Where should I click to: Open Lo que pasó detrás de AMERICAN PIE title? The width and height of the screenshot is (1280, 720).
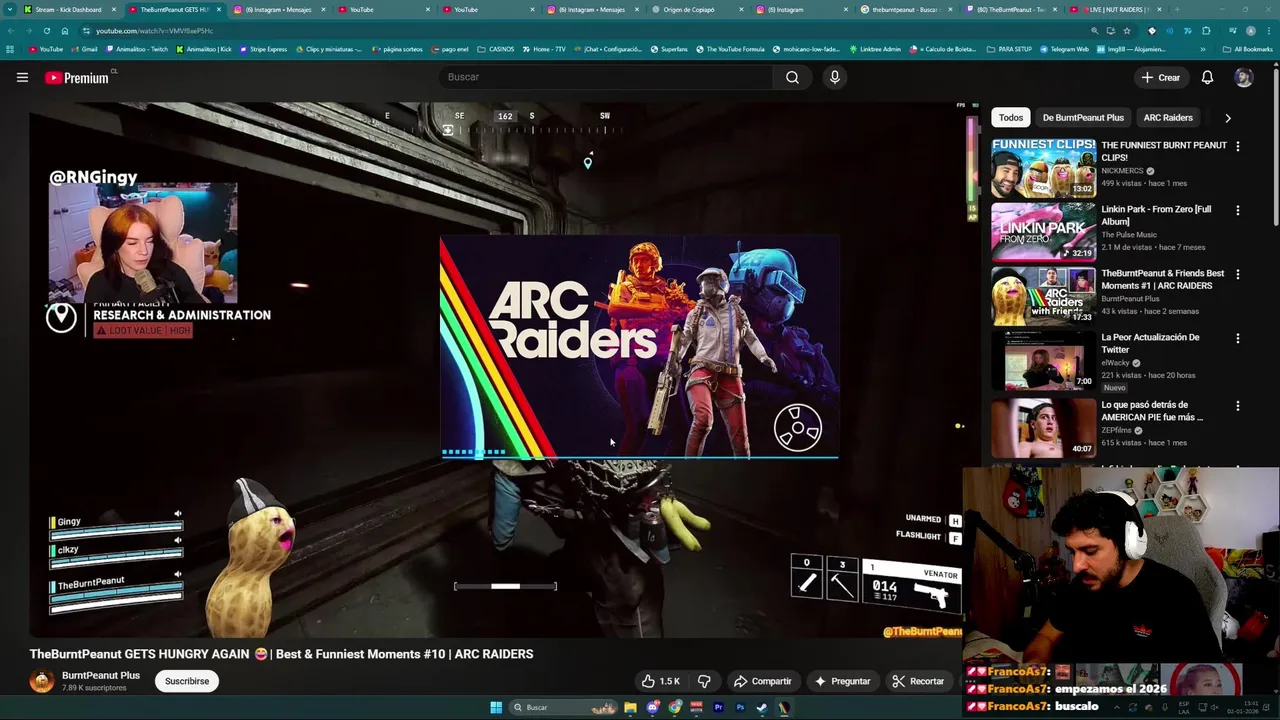point(1152,411)
